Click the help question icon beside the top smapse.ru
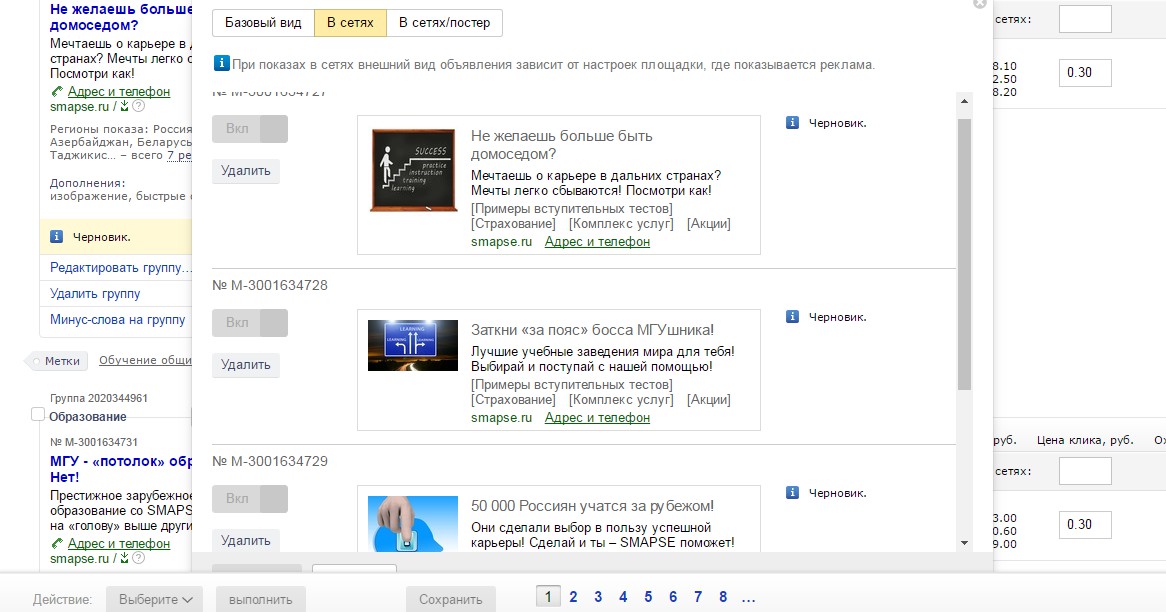The height and width of the screenshot is (612, 1166). [x=138, y=106]
